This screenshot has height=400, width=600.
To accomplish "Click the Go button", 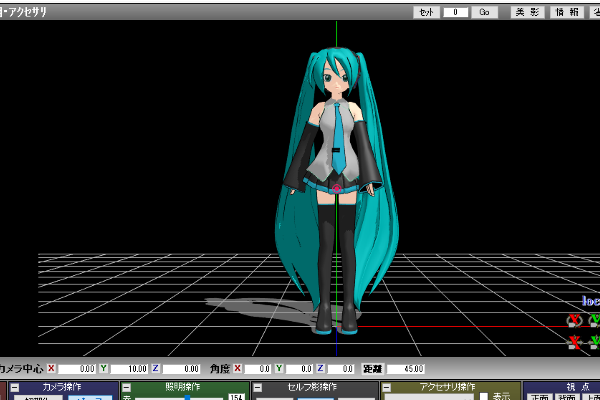I will 484,12.
